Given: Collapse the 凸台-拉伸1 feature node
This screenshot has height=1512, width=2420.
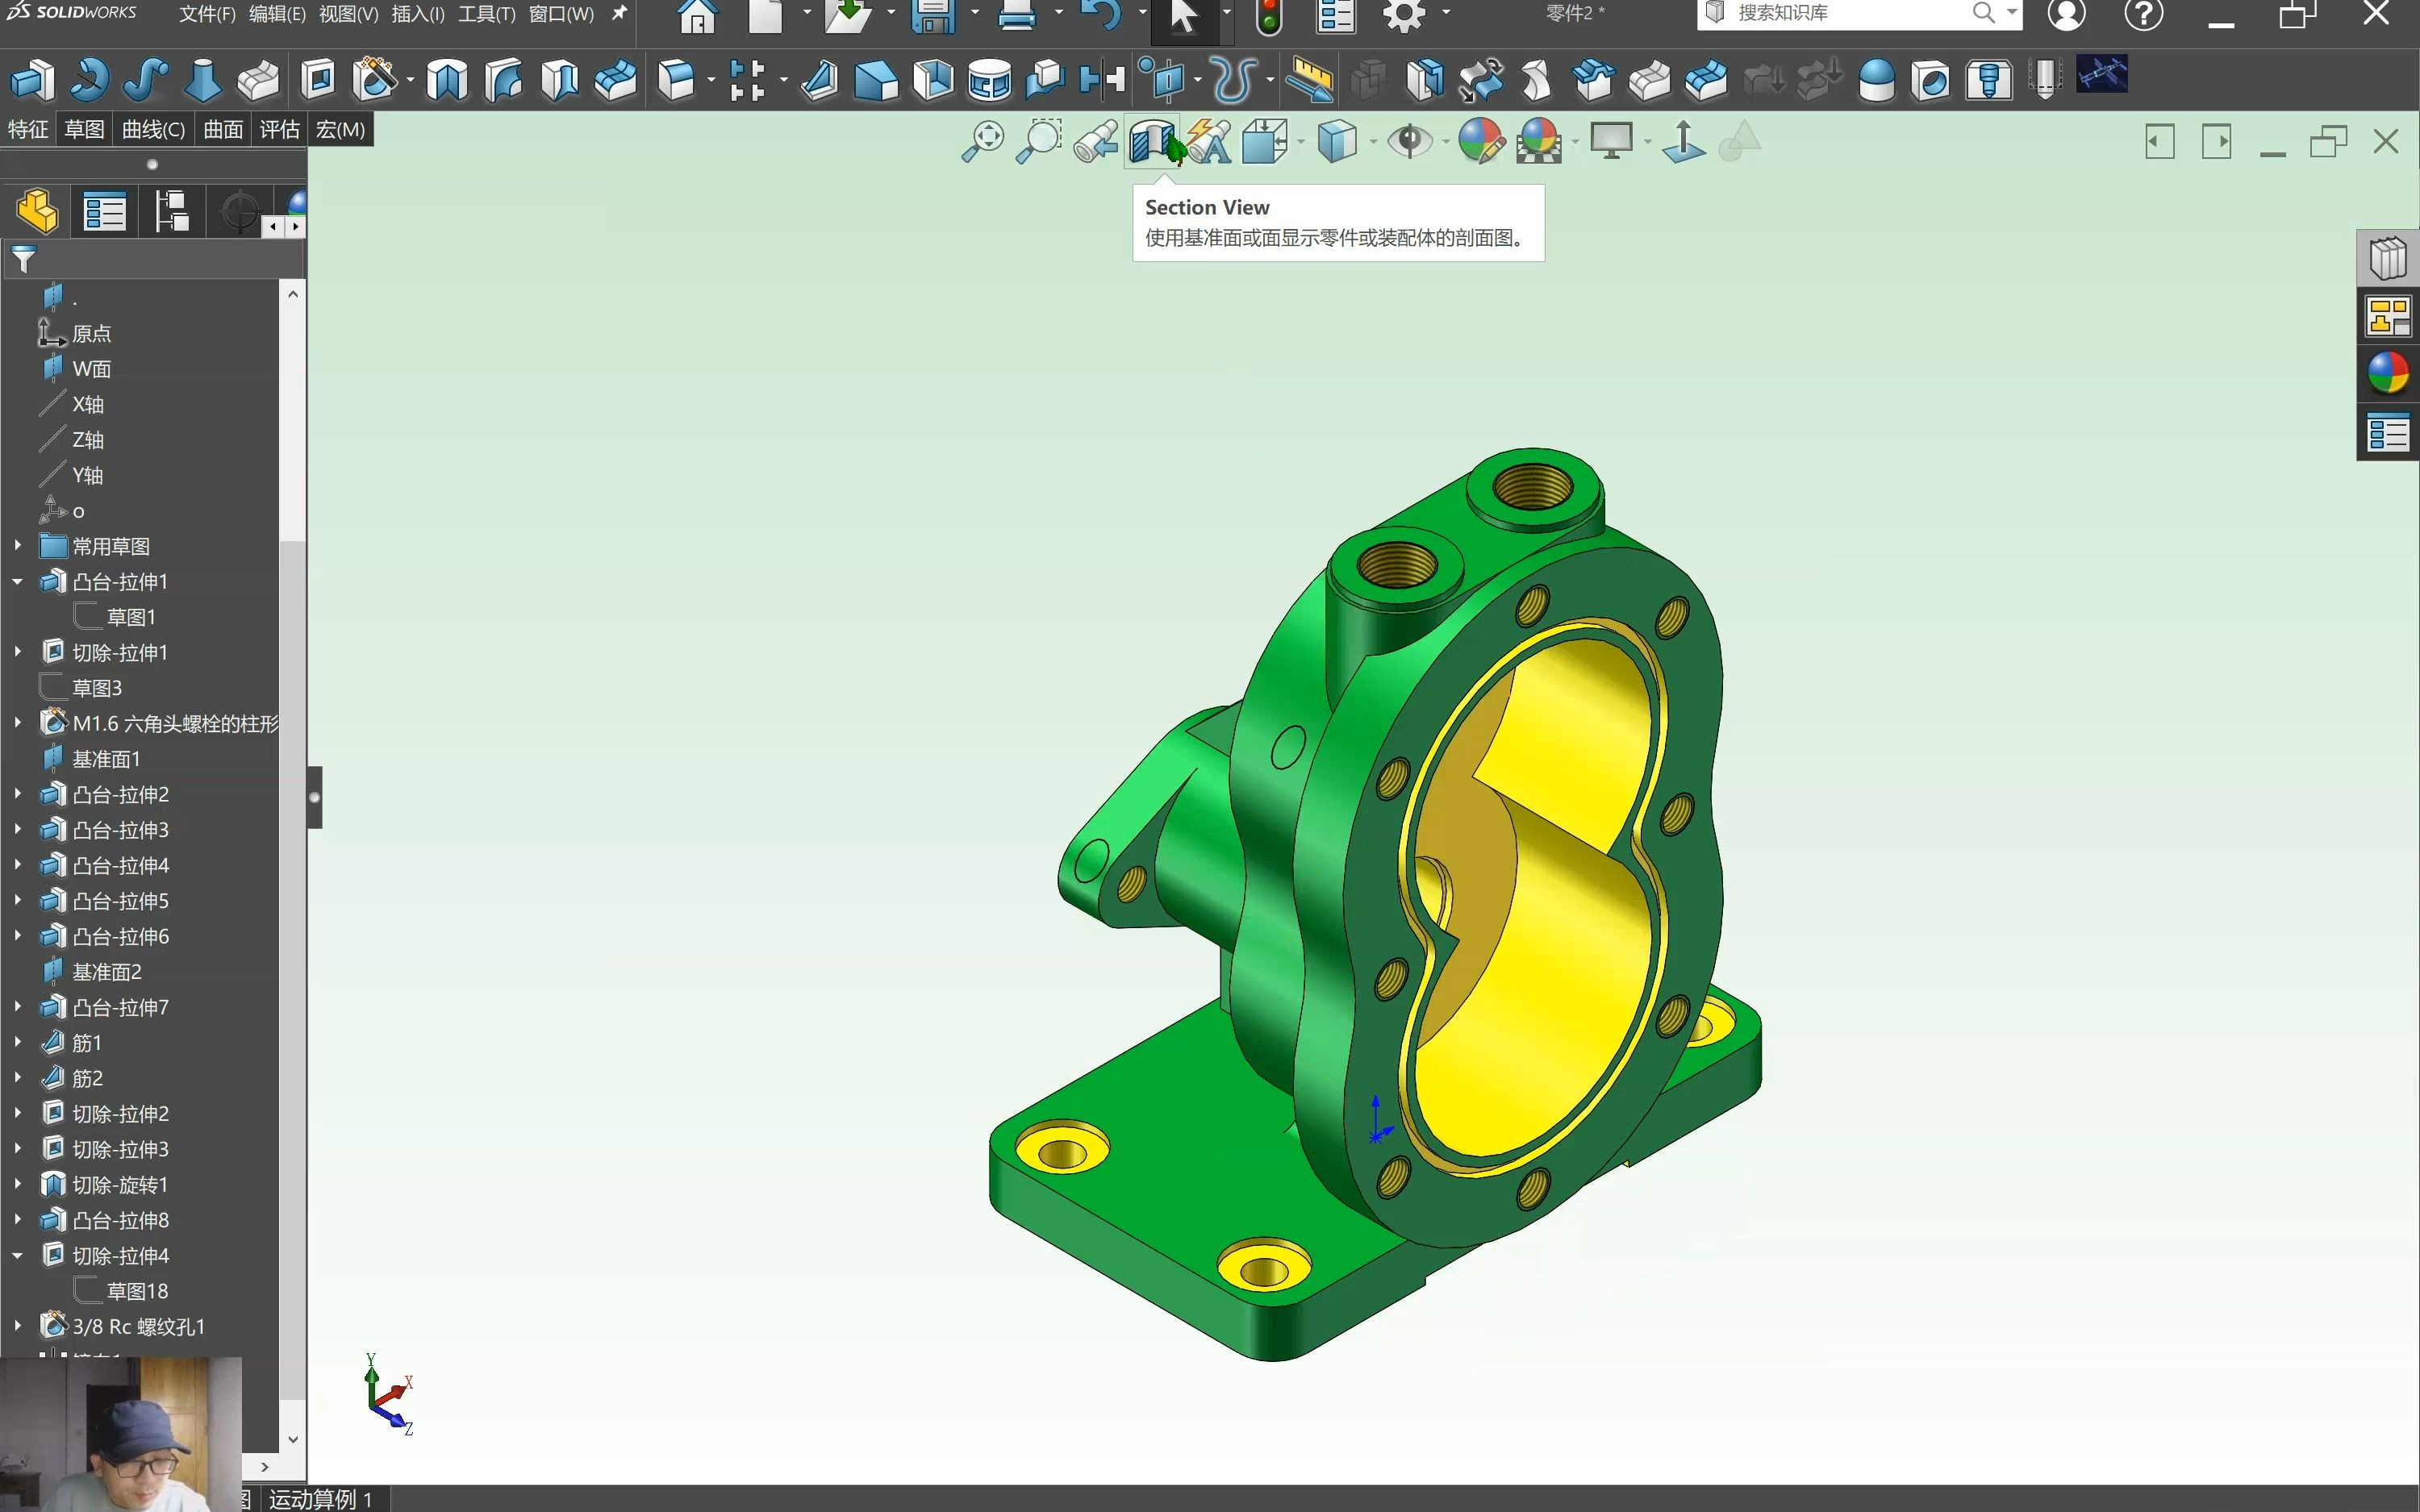Looking at the screenshot, I should coord(17,581).
